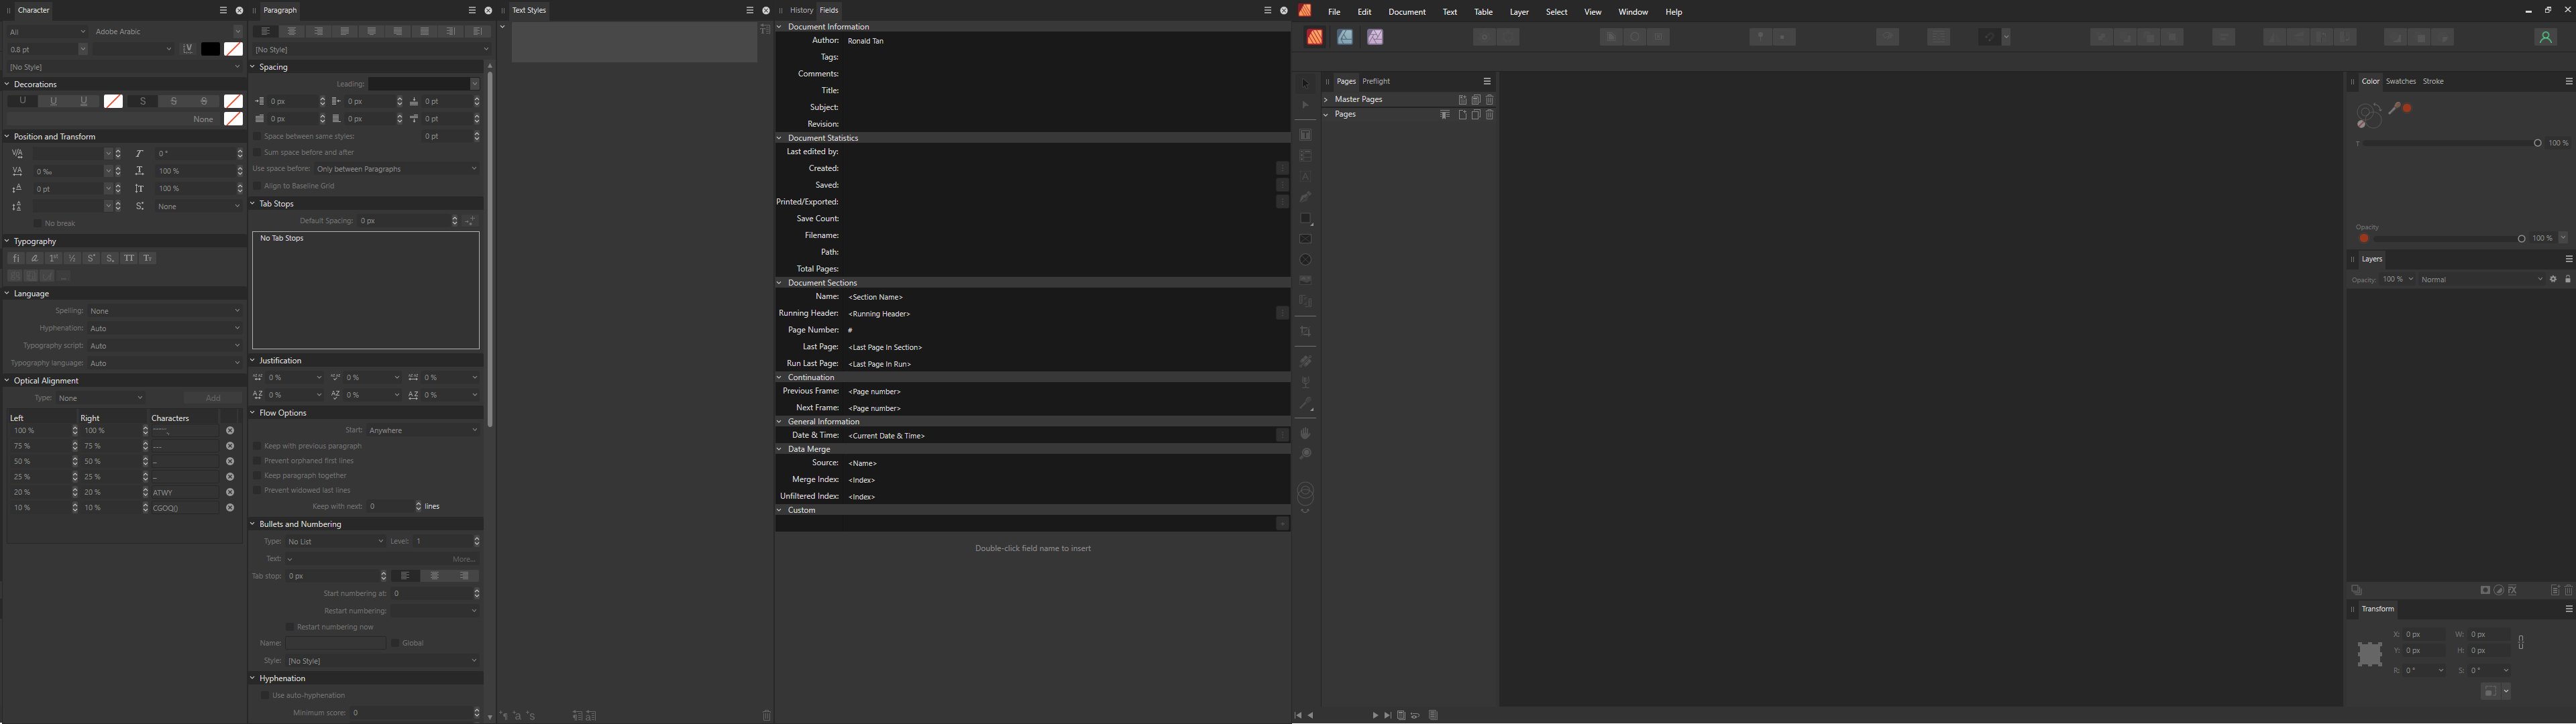Switch to the Designer persona icon
Image resolution: width=2576 pixels, height=724 pixels.
[1345, 37]
